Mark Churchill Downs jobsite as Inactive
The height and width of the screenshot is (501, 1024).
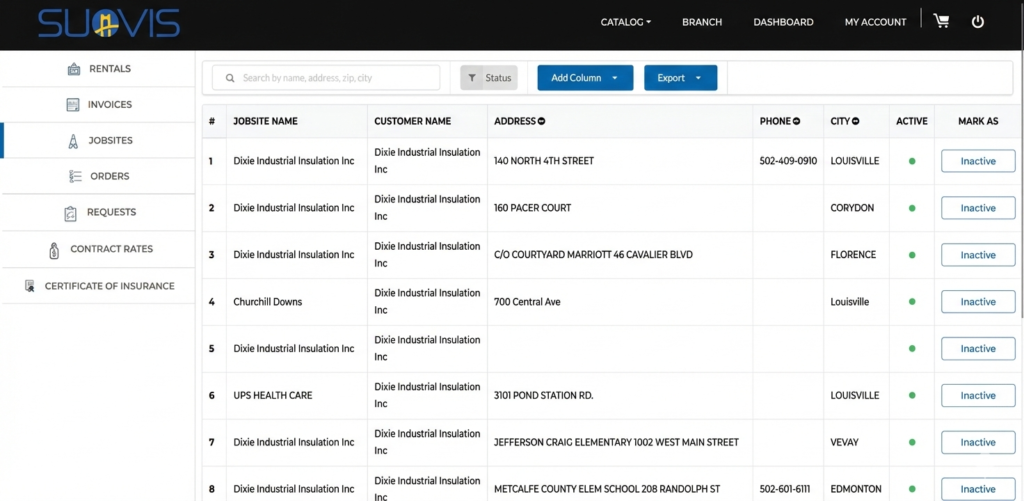click(x=977, y=302)
